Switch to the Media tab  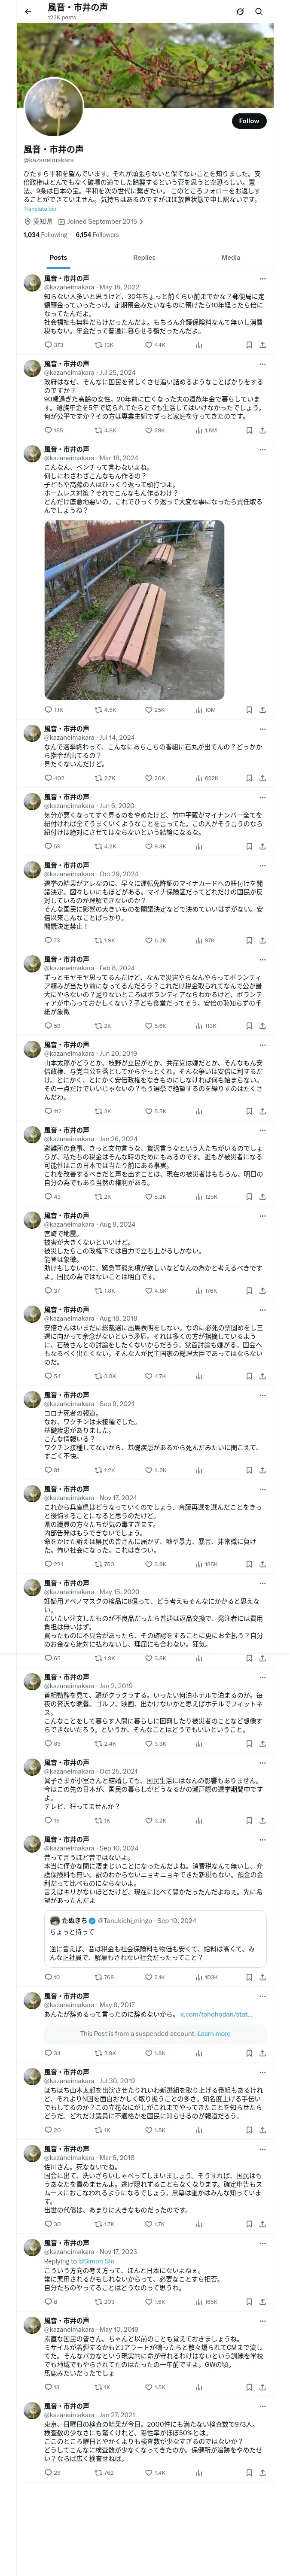coord(231,258)
